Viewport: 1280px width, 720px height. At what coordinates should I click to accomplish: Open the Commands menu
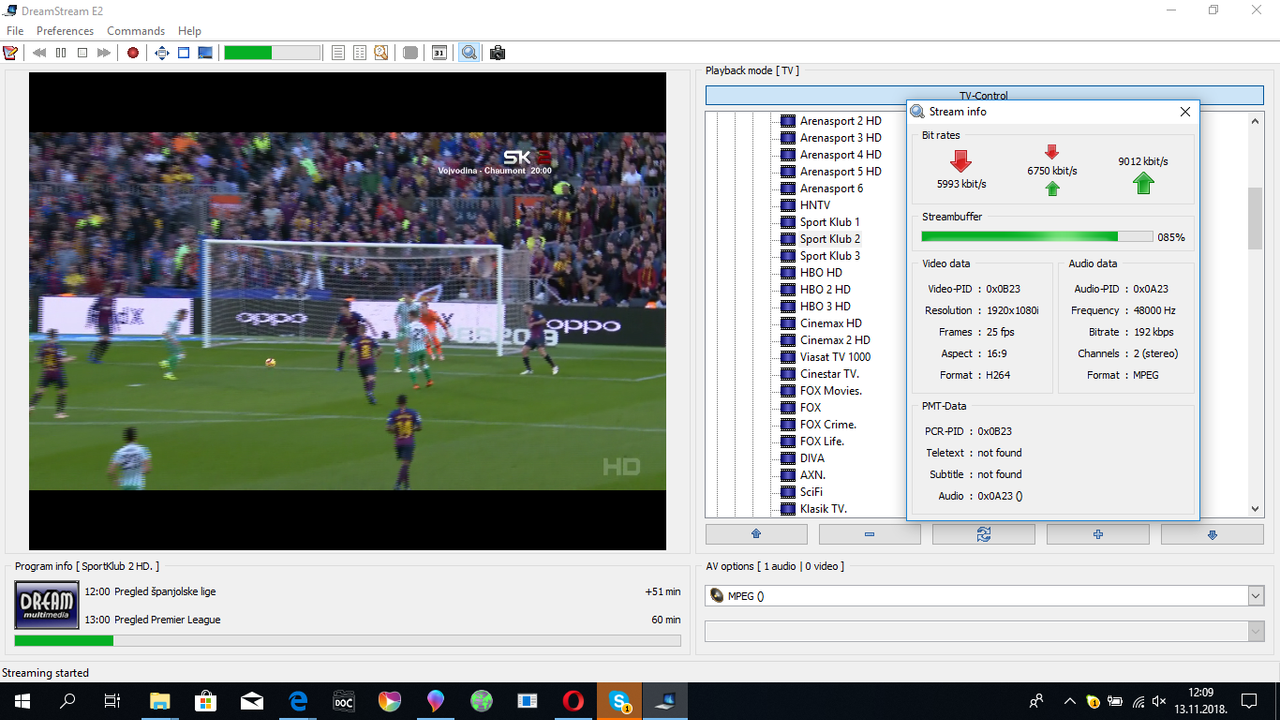[x=136, y=31]
